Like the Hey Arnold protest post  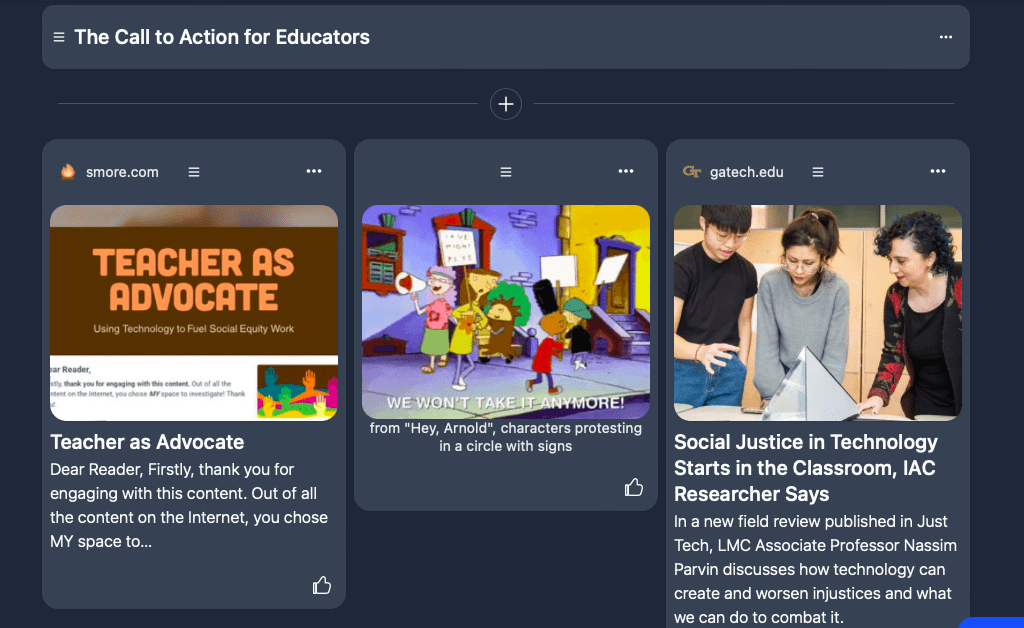pos(634,487)
